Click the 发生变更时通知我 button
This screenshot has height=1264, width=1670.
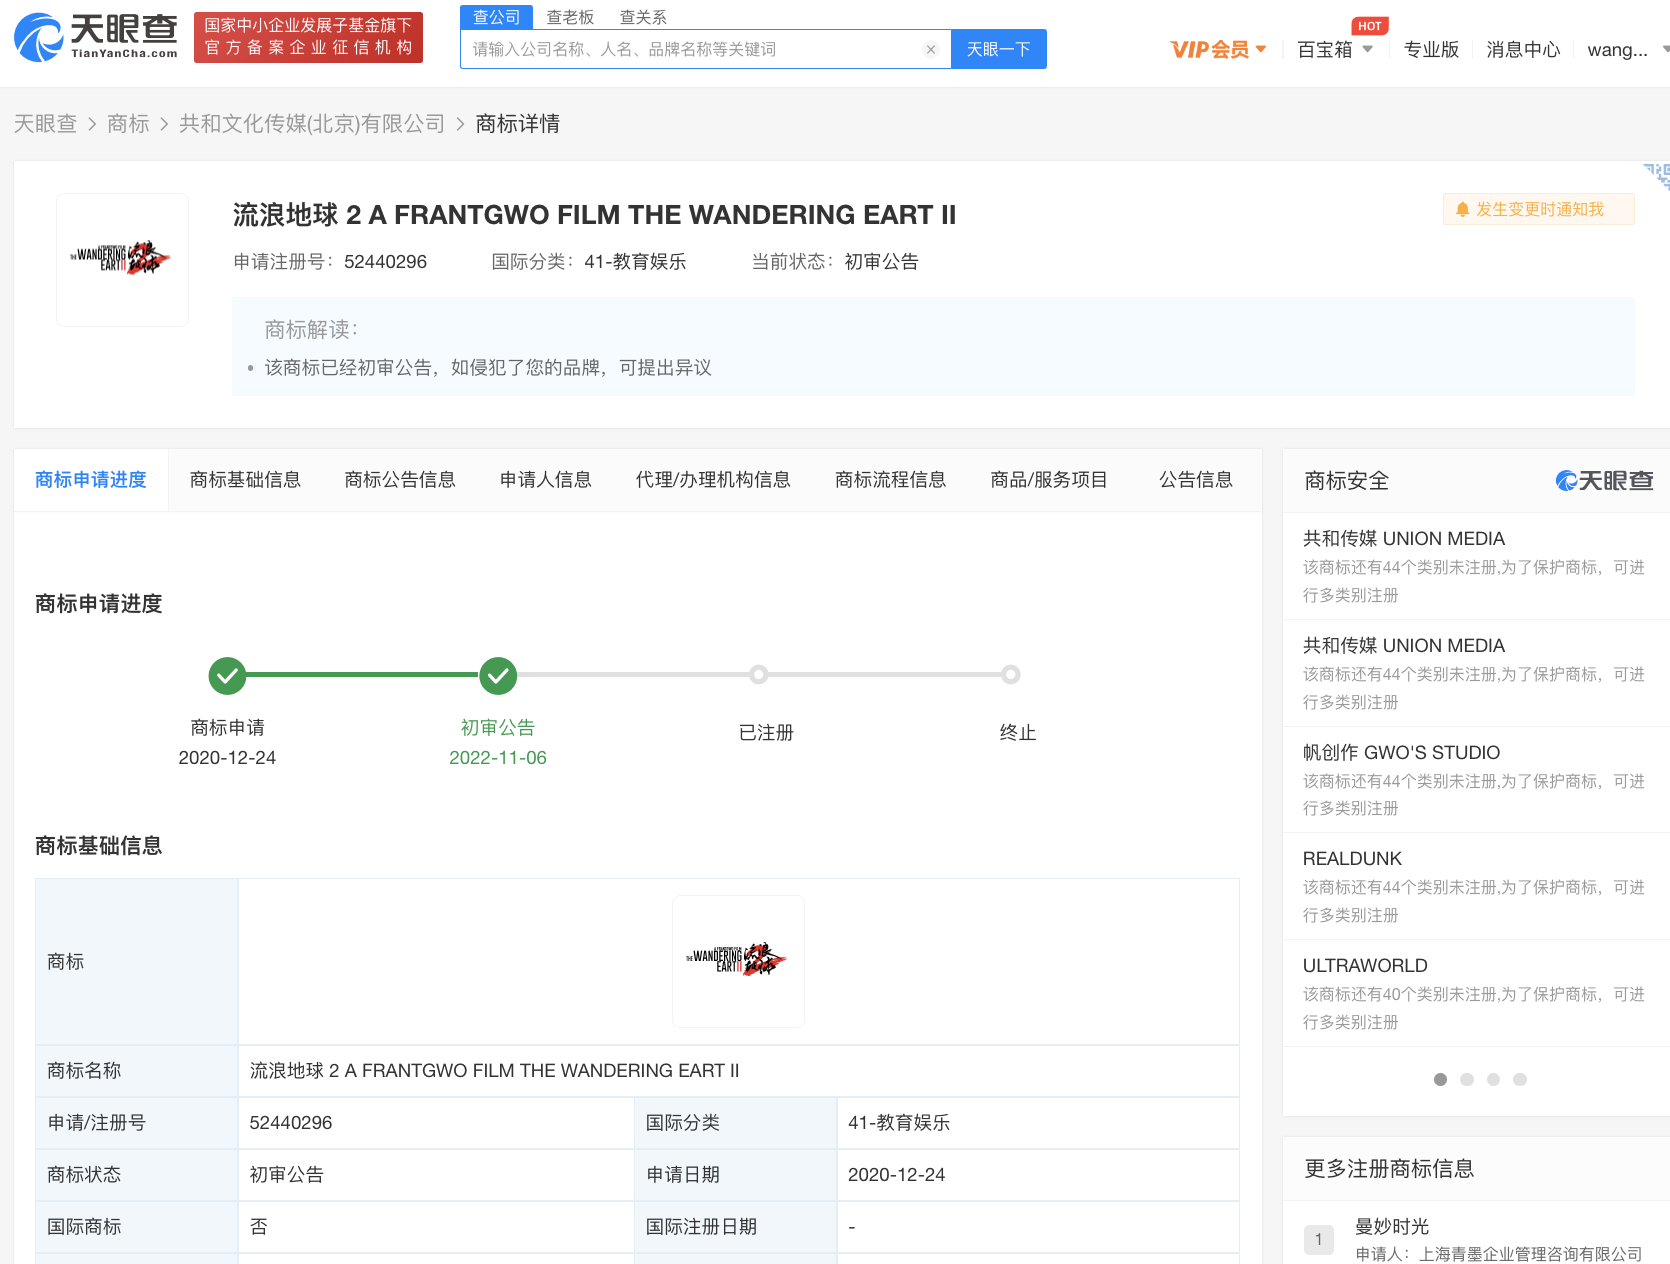pos(1538,209)
